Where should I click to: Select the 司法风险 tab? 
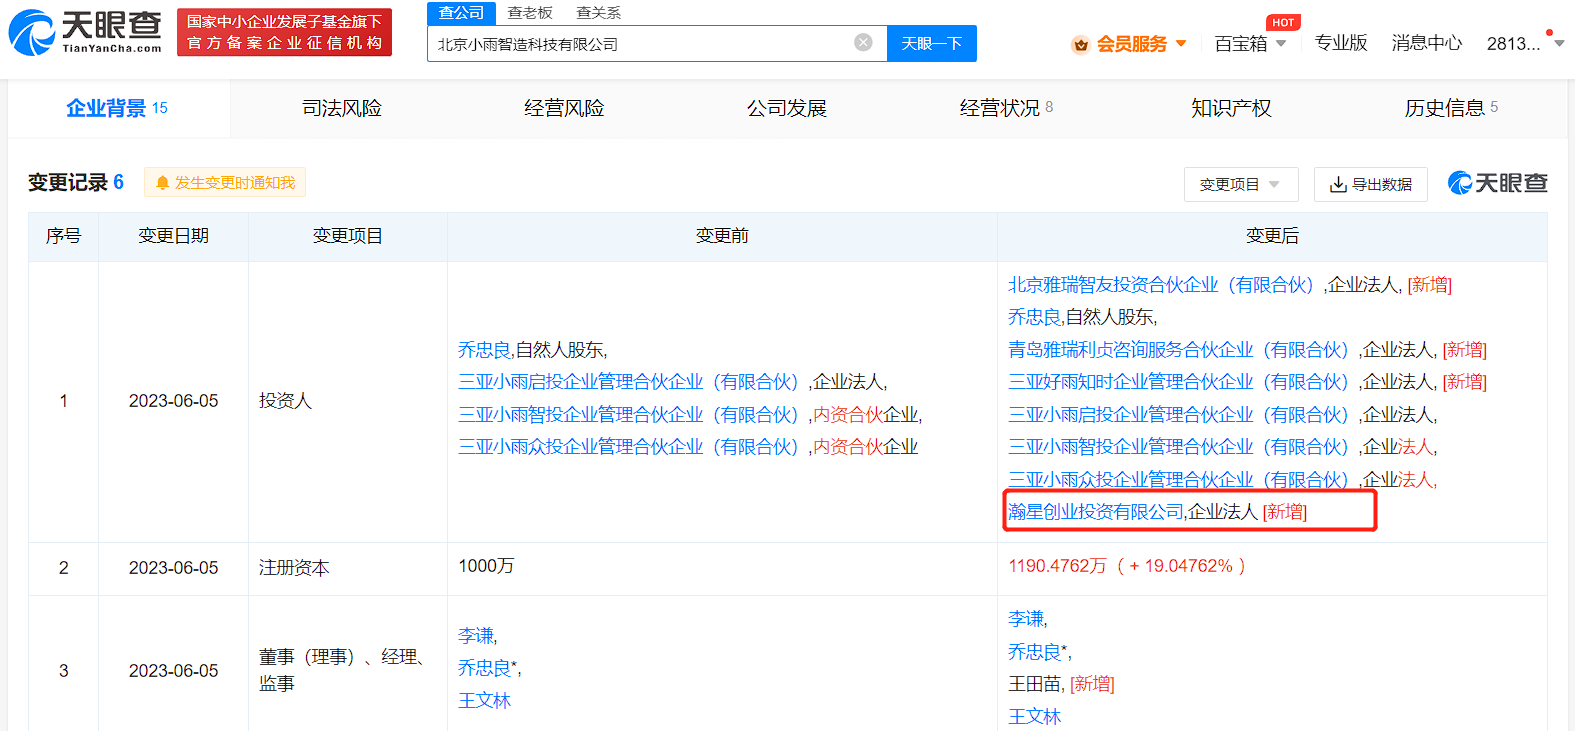342,108
